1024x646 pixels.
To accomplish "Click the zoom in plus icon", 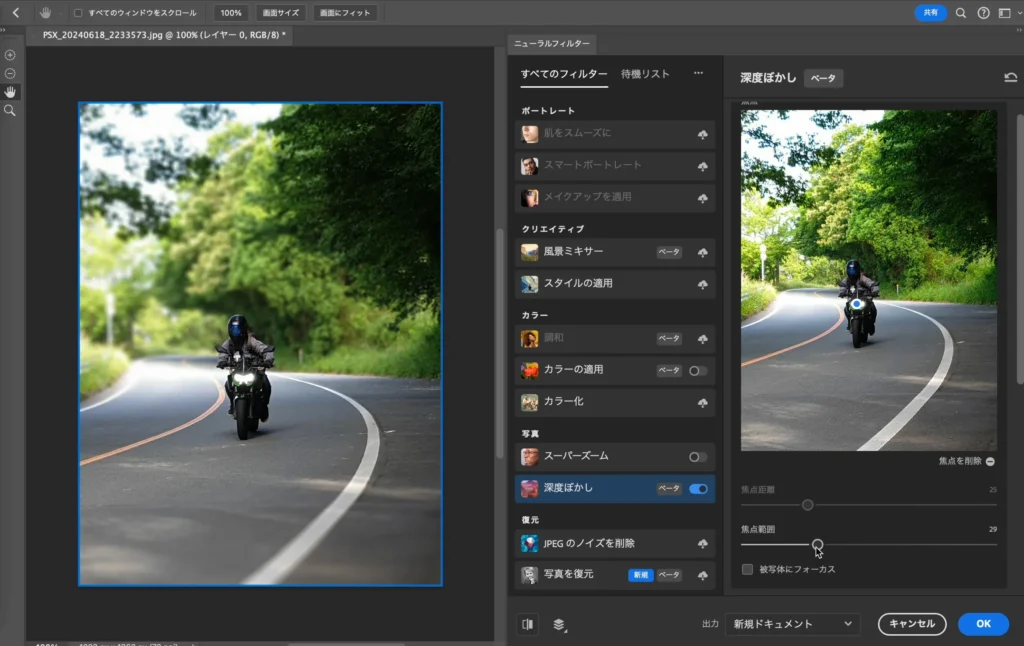I will 10,55.
